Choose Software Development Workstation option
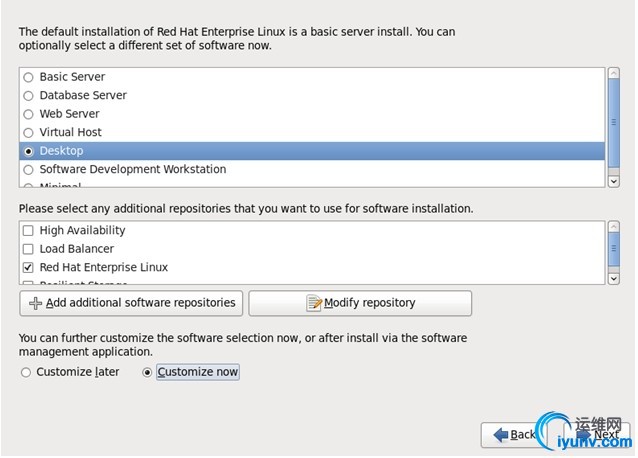The width and height of the screenshot is (638, 458). pyautogui.click(x=29, y=170)
